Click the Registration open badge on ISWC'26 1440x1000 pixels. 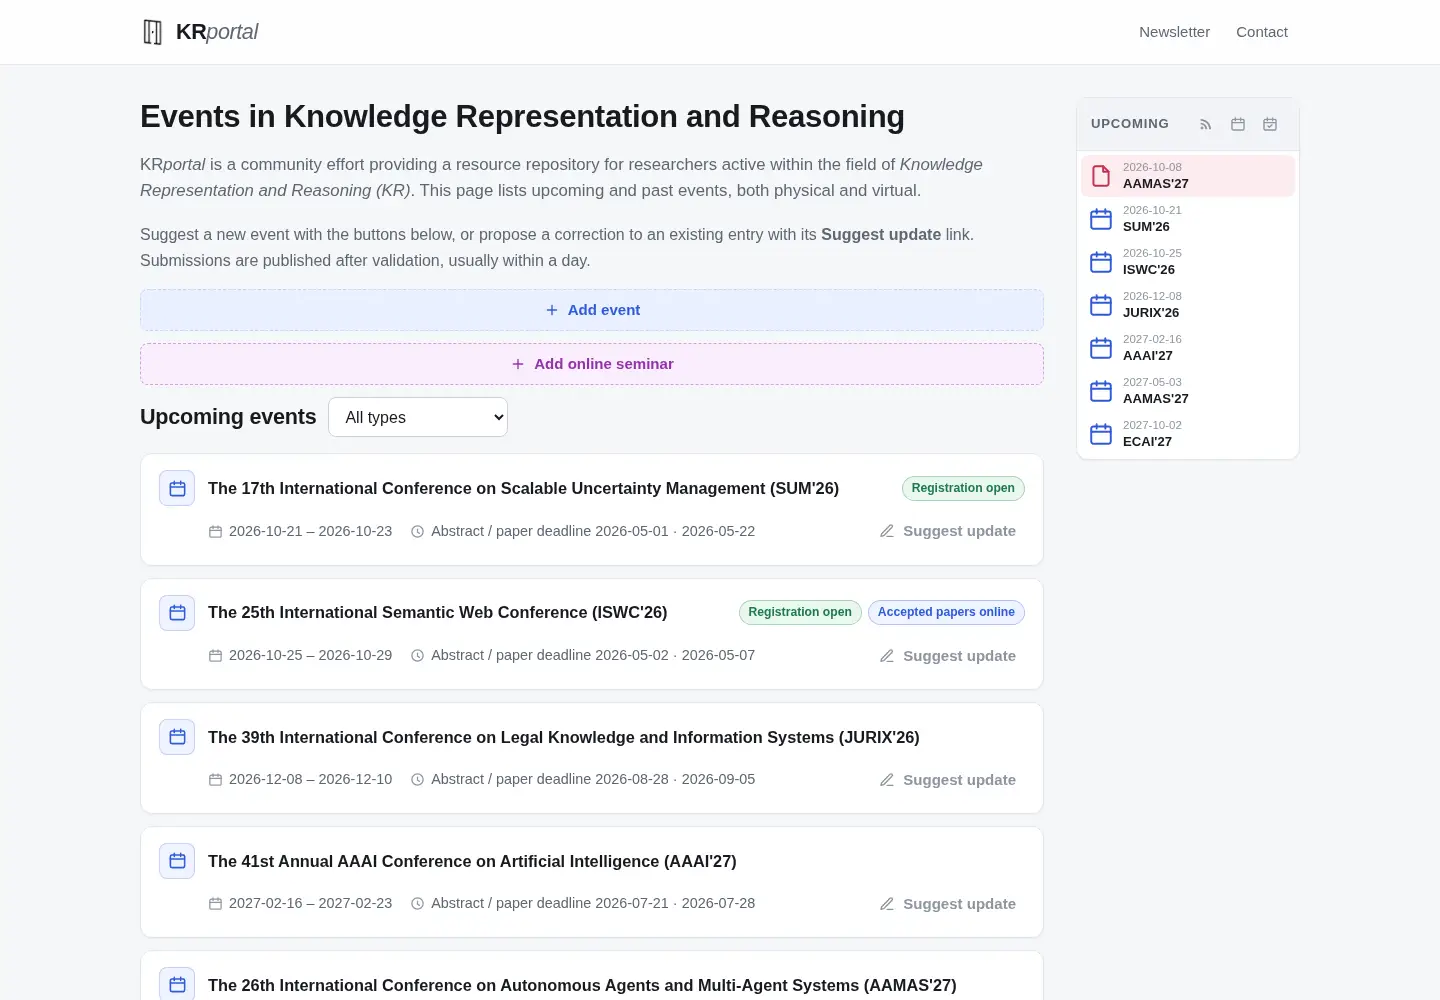(800, 612)
